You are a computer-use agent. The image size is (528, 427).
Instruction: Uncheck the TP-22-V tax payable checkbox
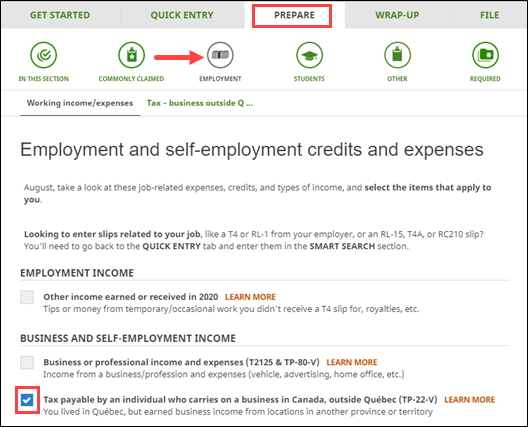(x=27, y=400)
